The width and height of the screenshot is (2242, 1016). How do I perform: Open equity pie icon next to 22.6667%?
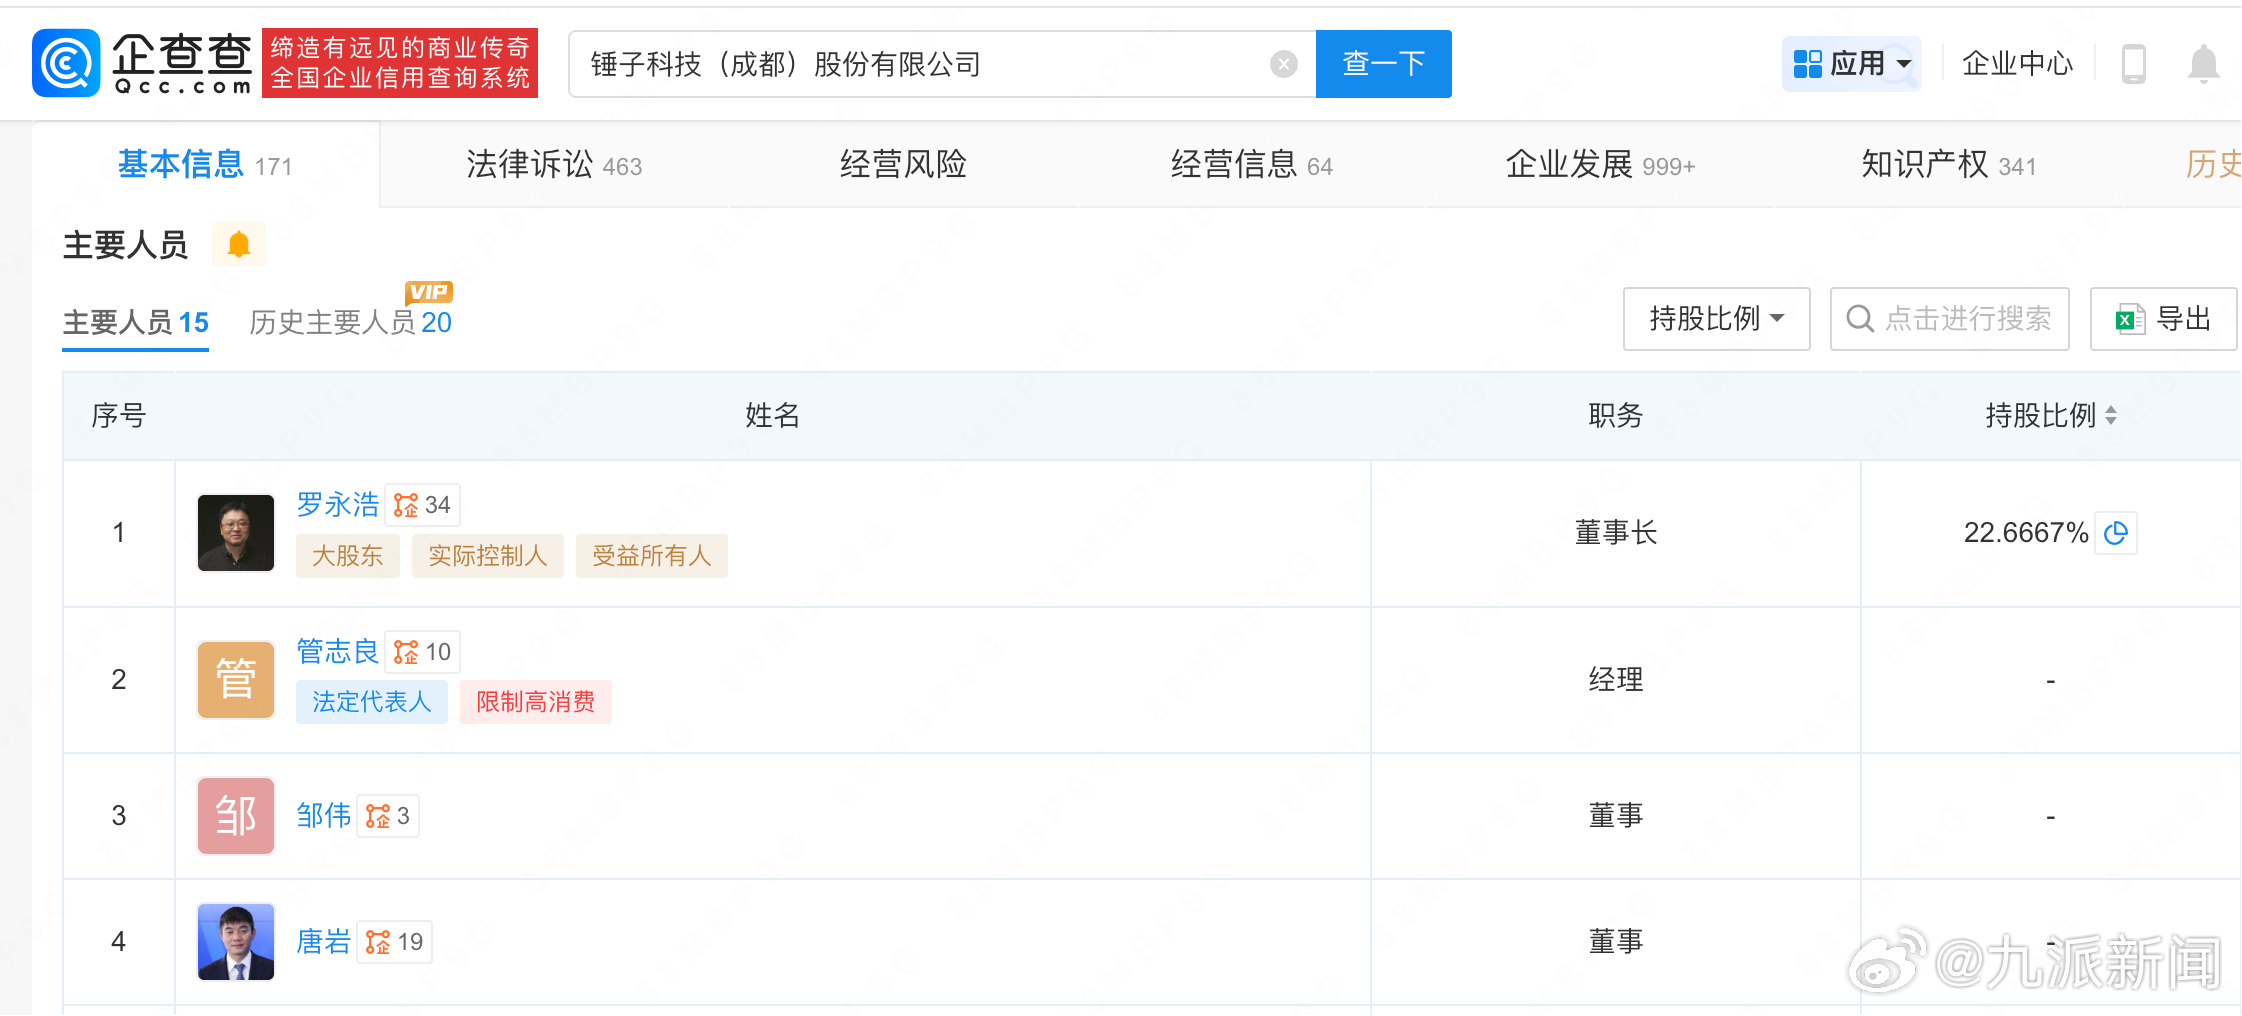coord(2116,533)
